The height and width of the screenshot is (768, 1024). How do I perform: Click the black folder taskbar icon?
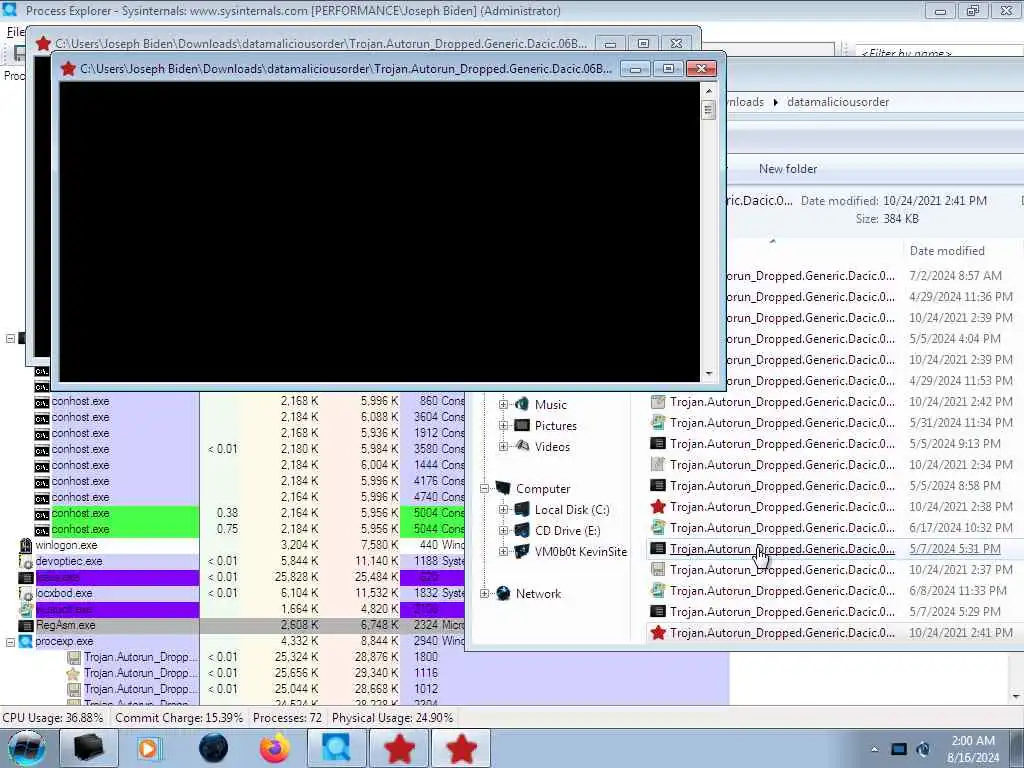pos(88,748)
